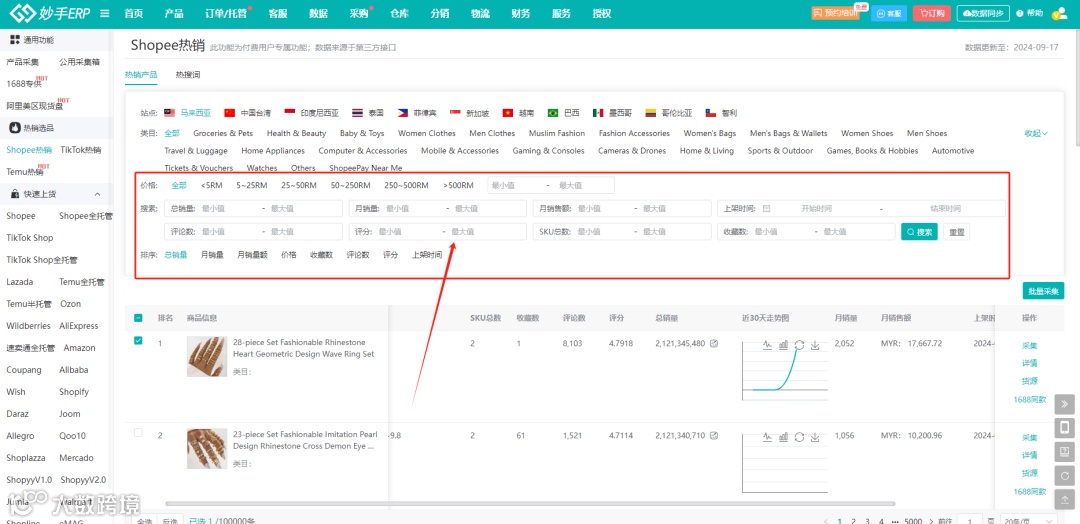
Task: Select the Chile flag site 智利
Action: tap(720, 113)
